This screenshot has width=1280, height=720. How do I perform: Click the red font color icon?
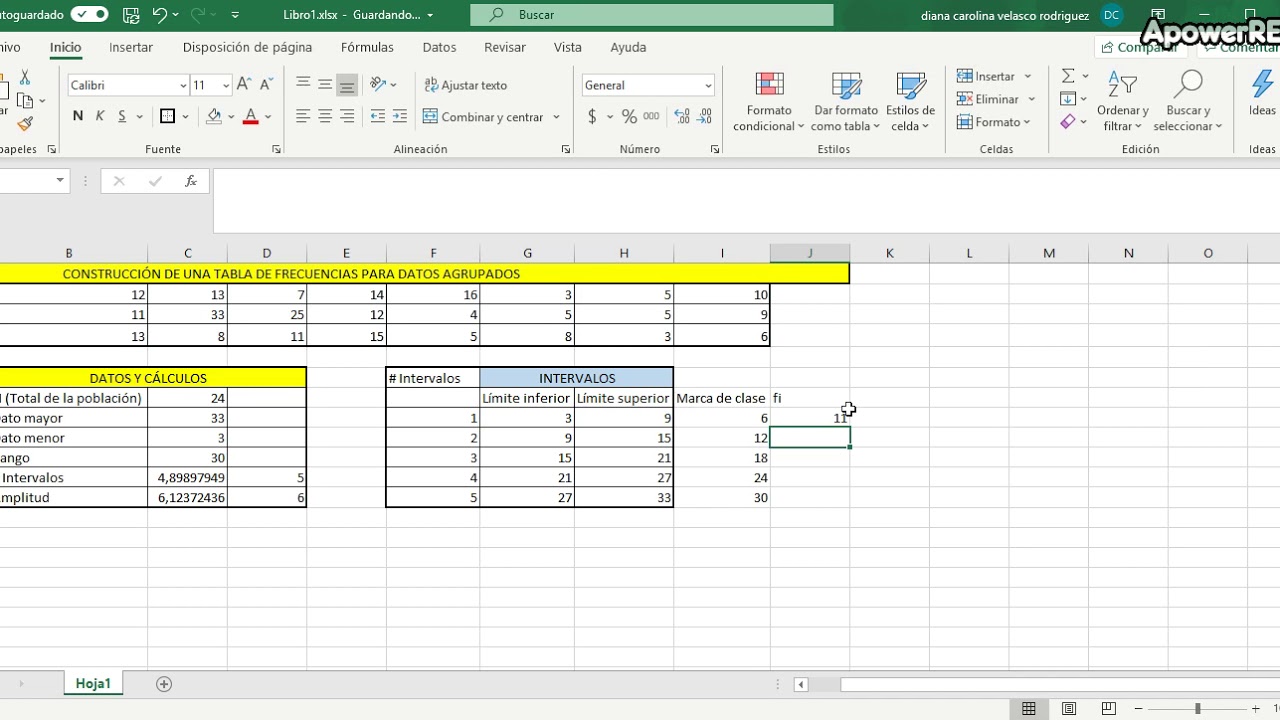click(x=251, y=116)
